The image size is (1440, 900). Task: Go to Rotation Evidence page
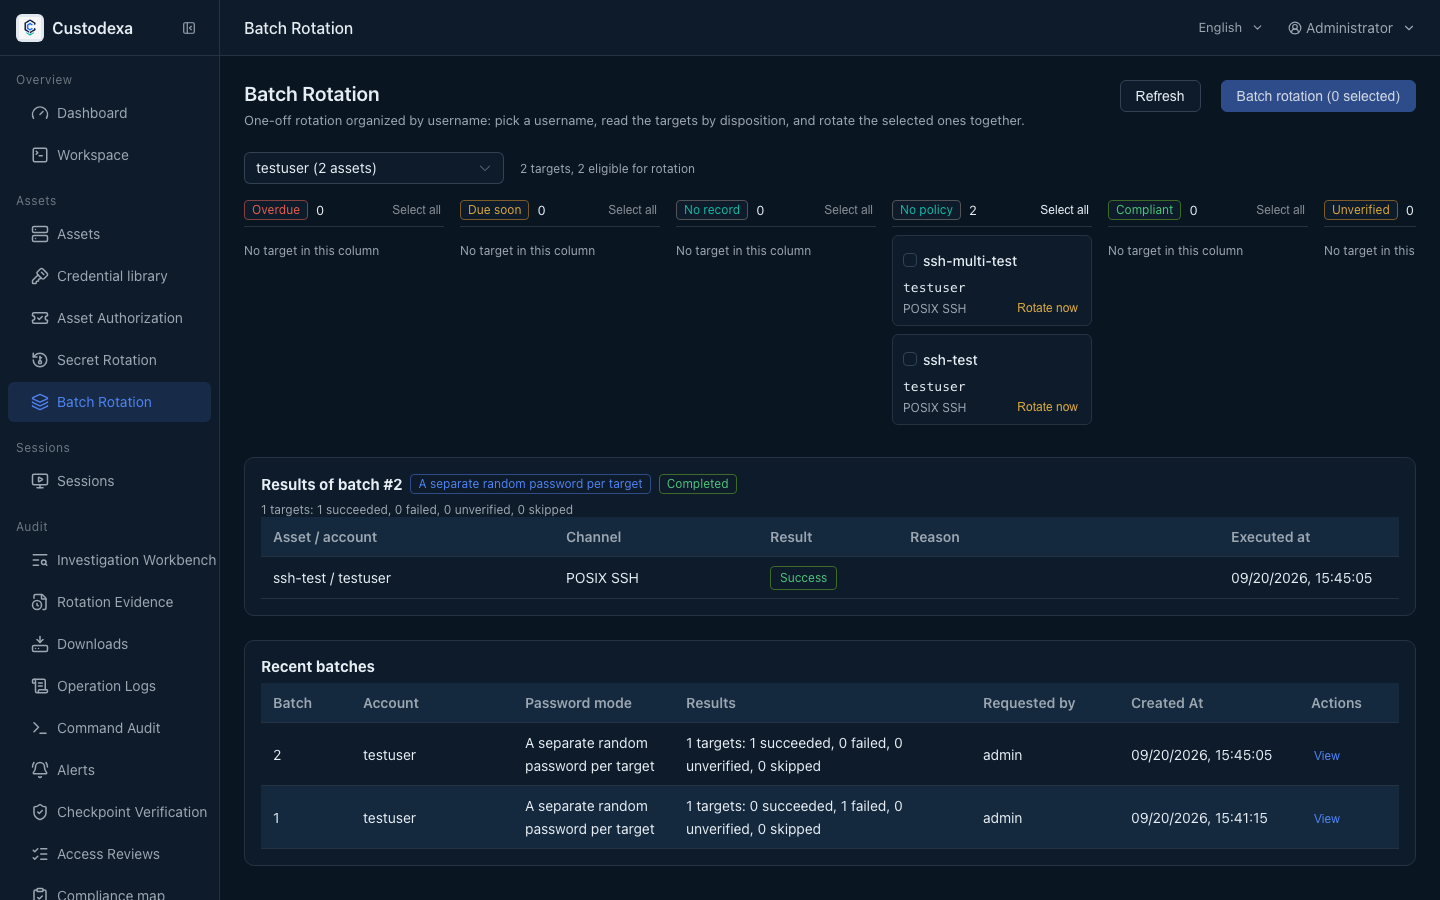click(x=110, y=602)
